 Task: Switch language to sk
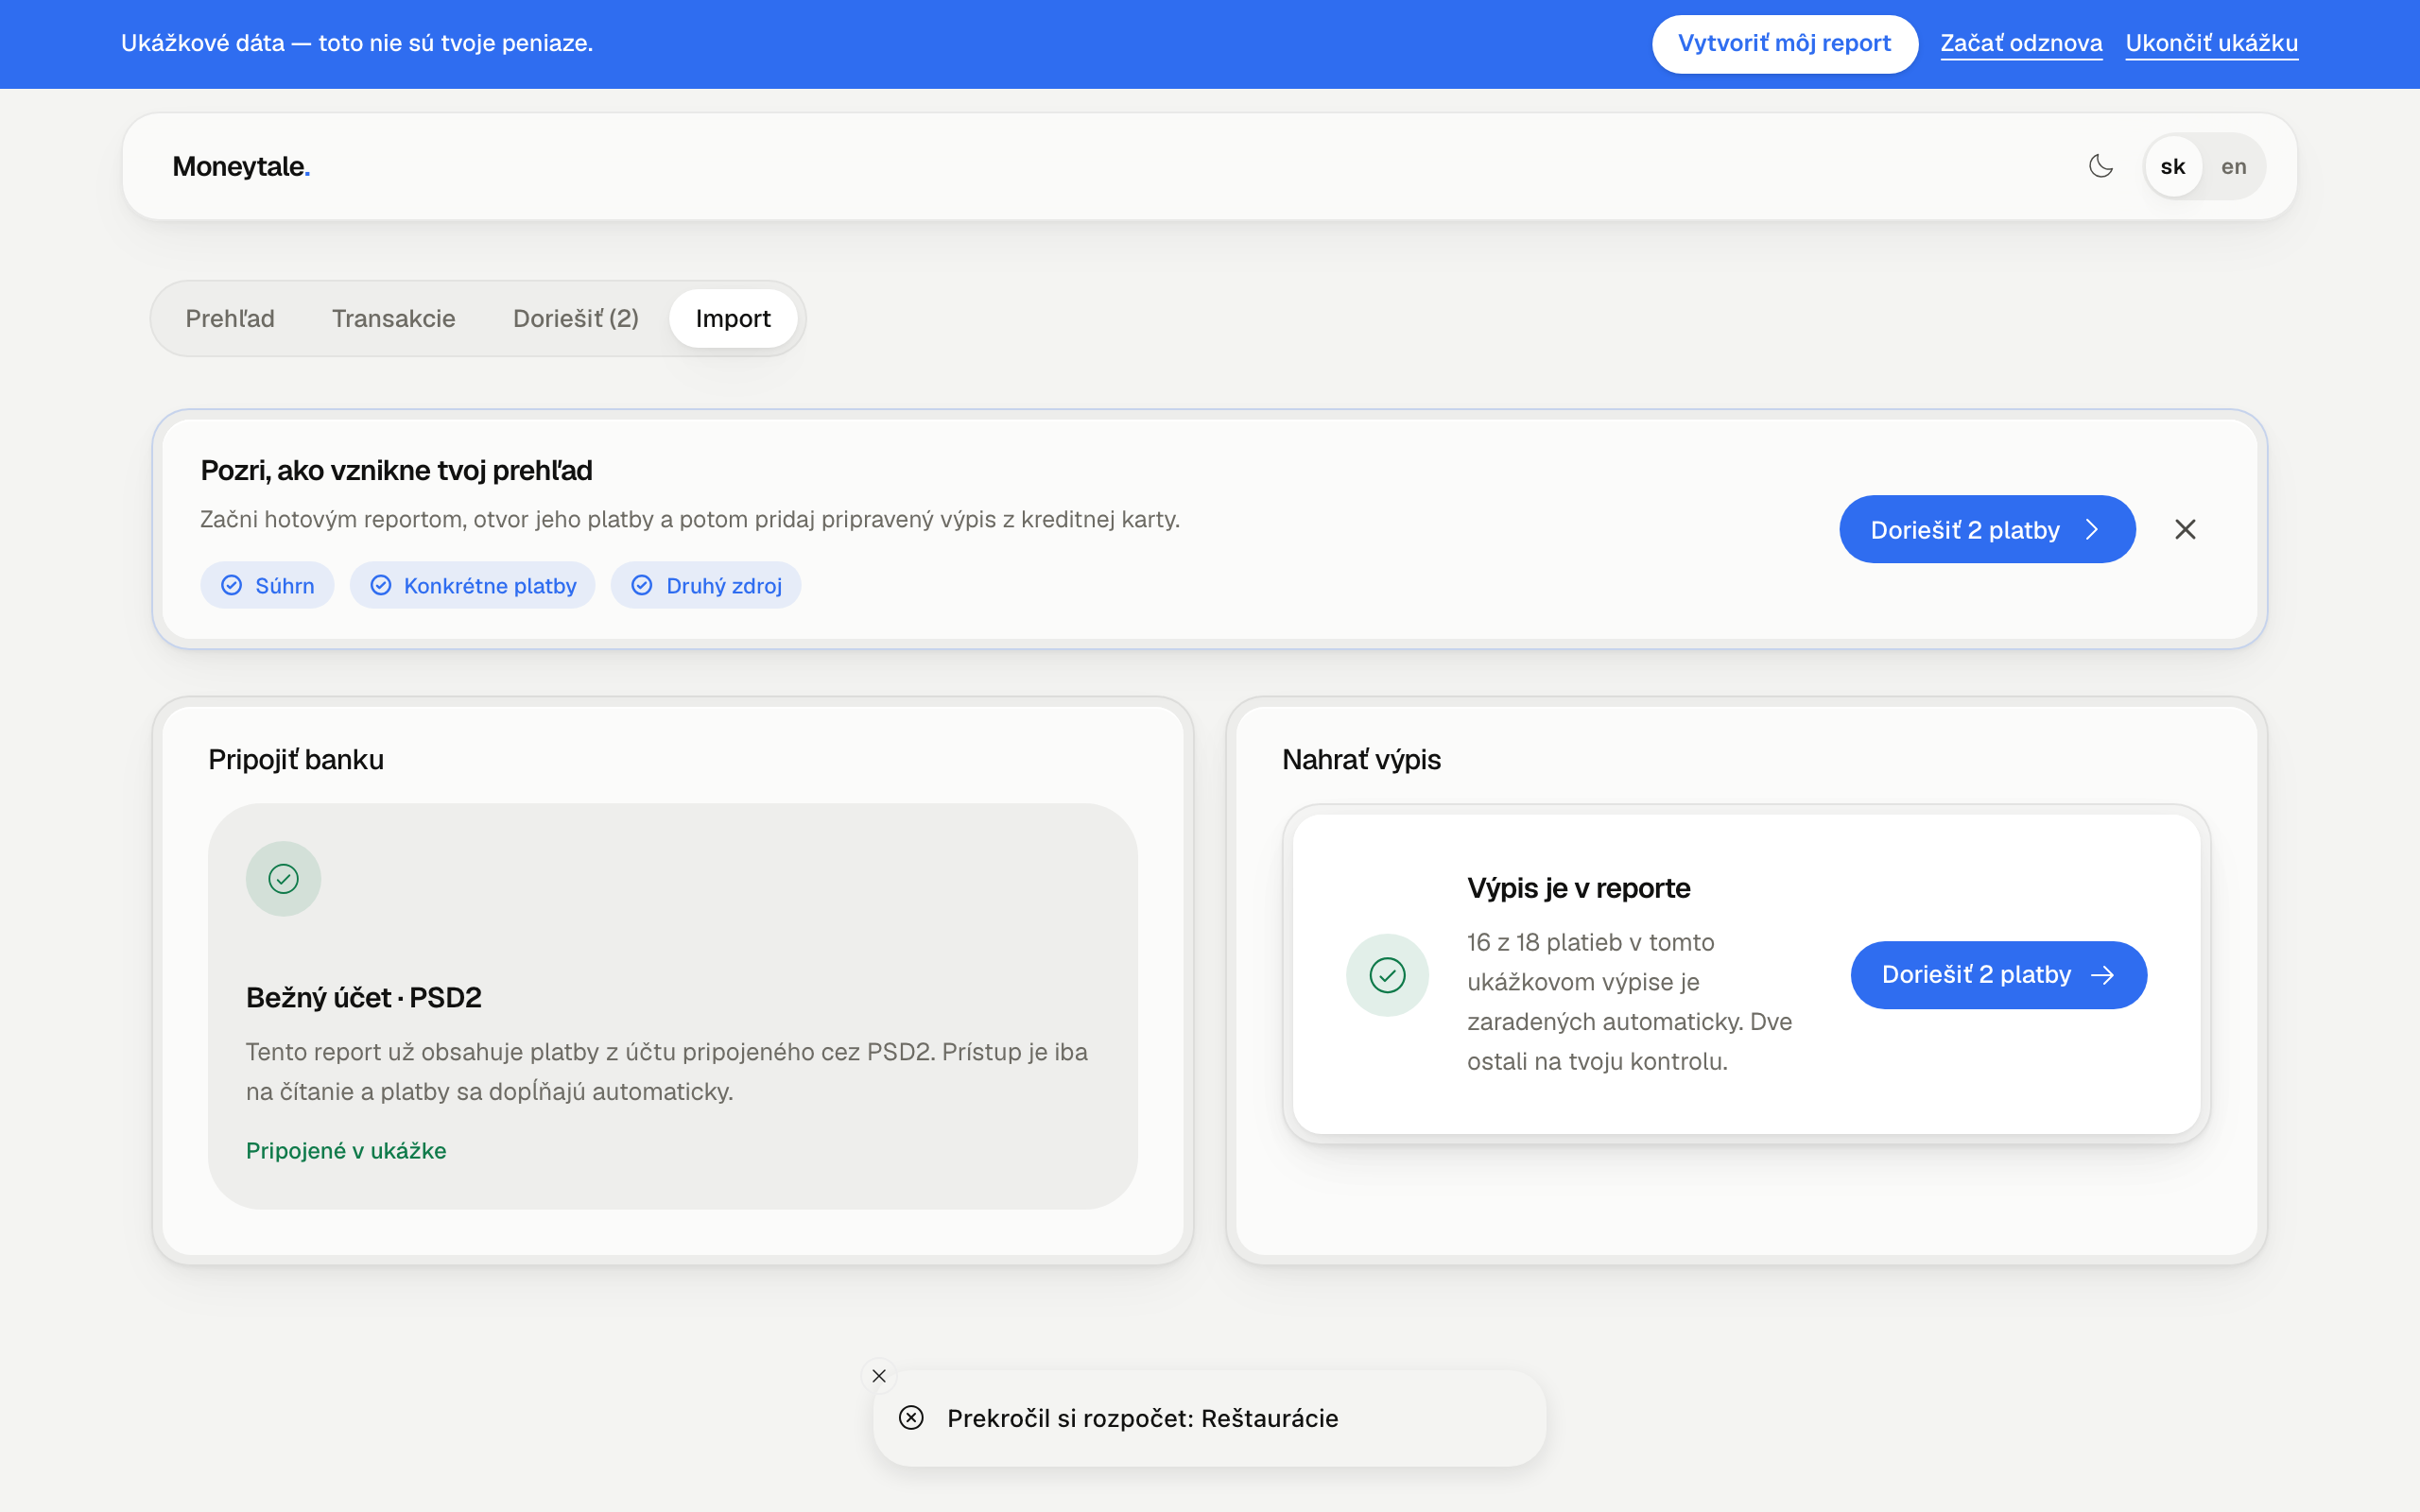[2173, 166]
